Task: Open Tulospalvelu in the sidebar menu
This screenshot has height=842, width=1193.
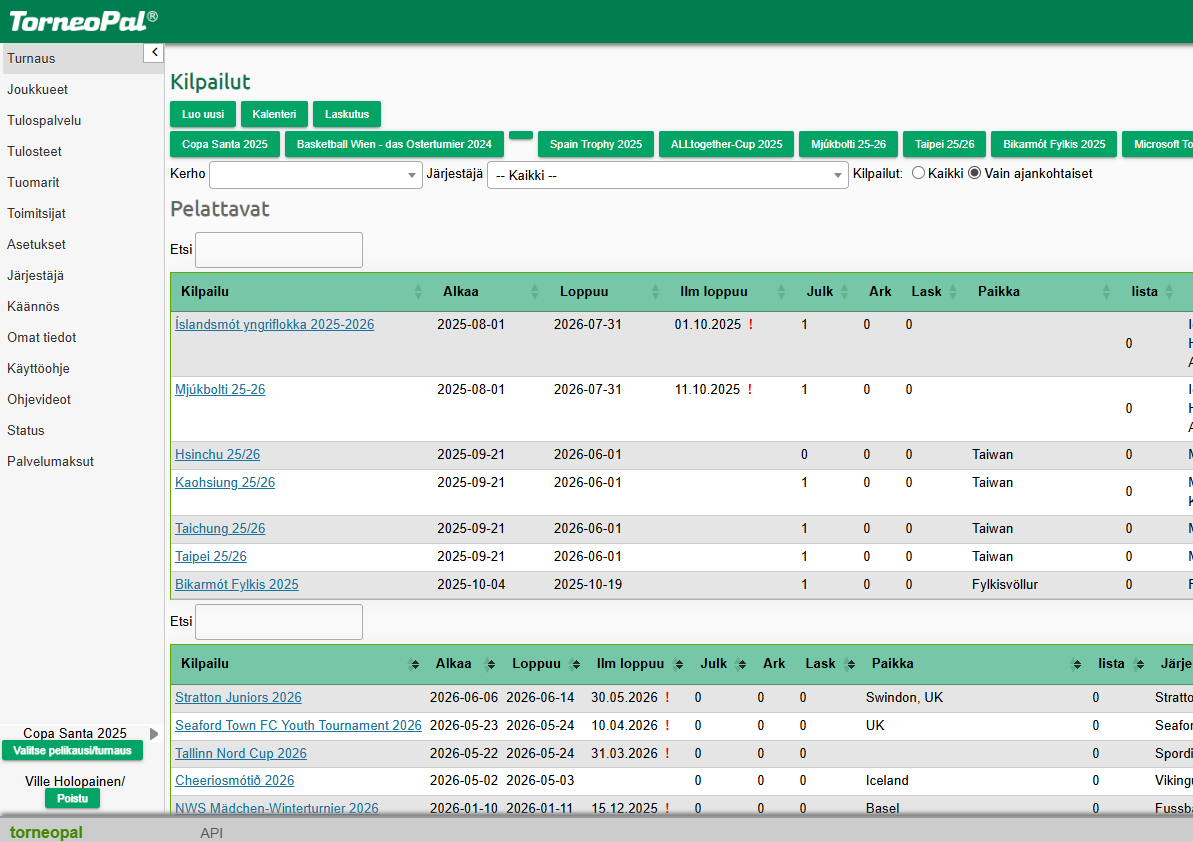Action: [44, 120]
